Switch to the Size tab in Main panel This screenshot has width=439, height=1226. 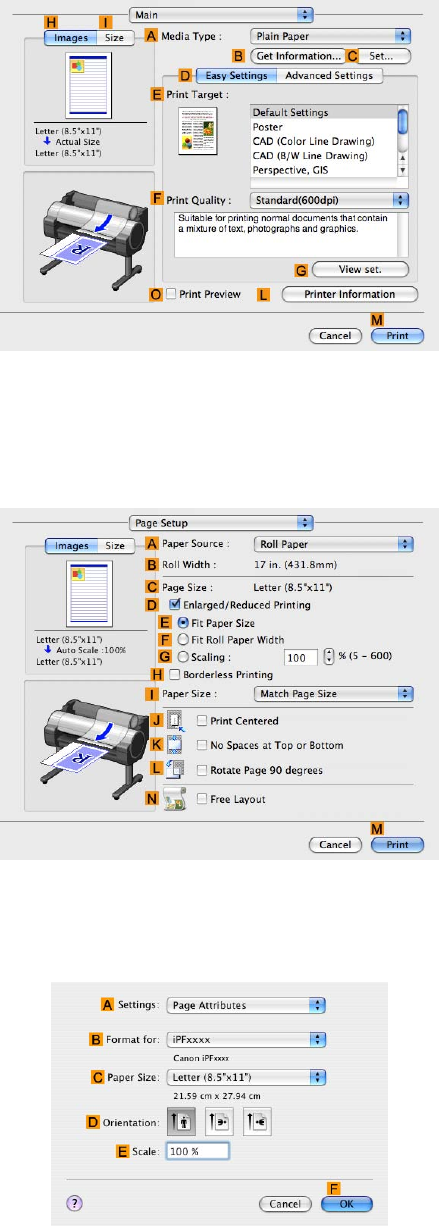(114, 36)
